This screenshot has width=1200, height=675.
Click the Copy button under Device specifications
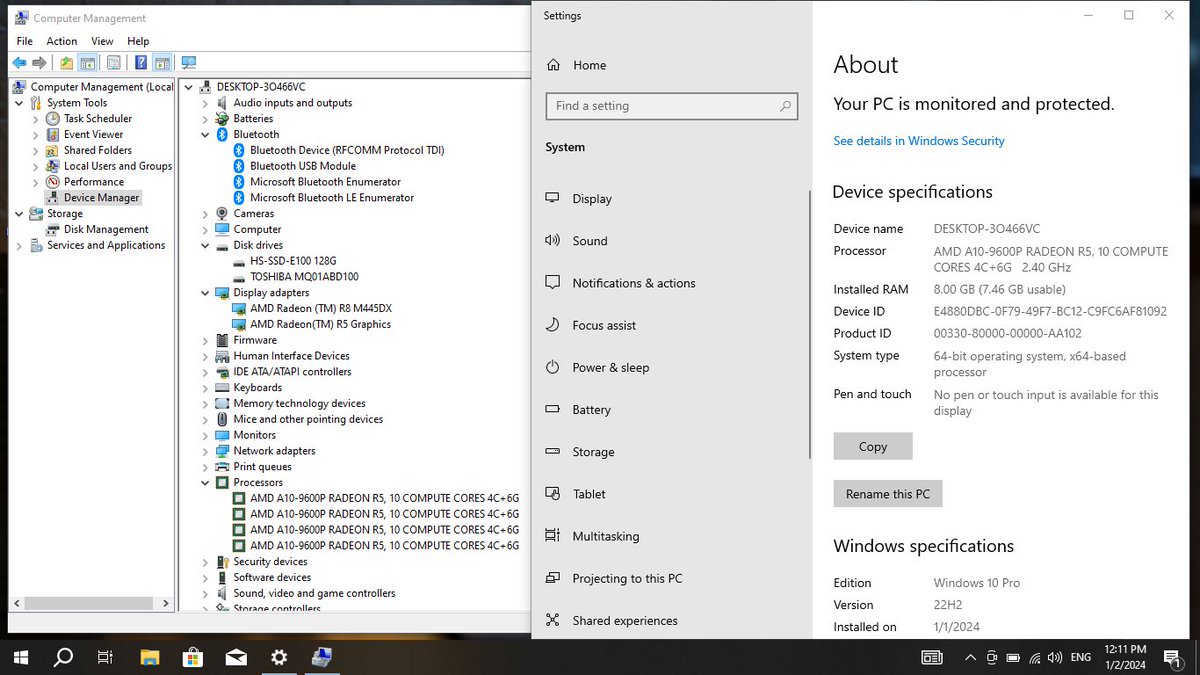tap(873, 446)
